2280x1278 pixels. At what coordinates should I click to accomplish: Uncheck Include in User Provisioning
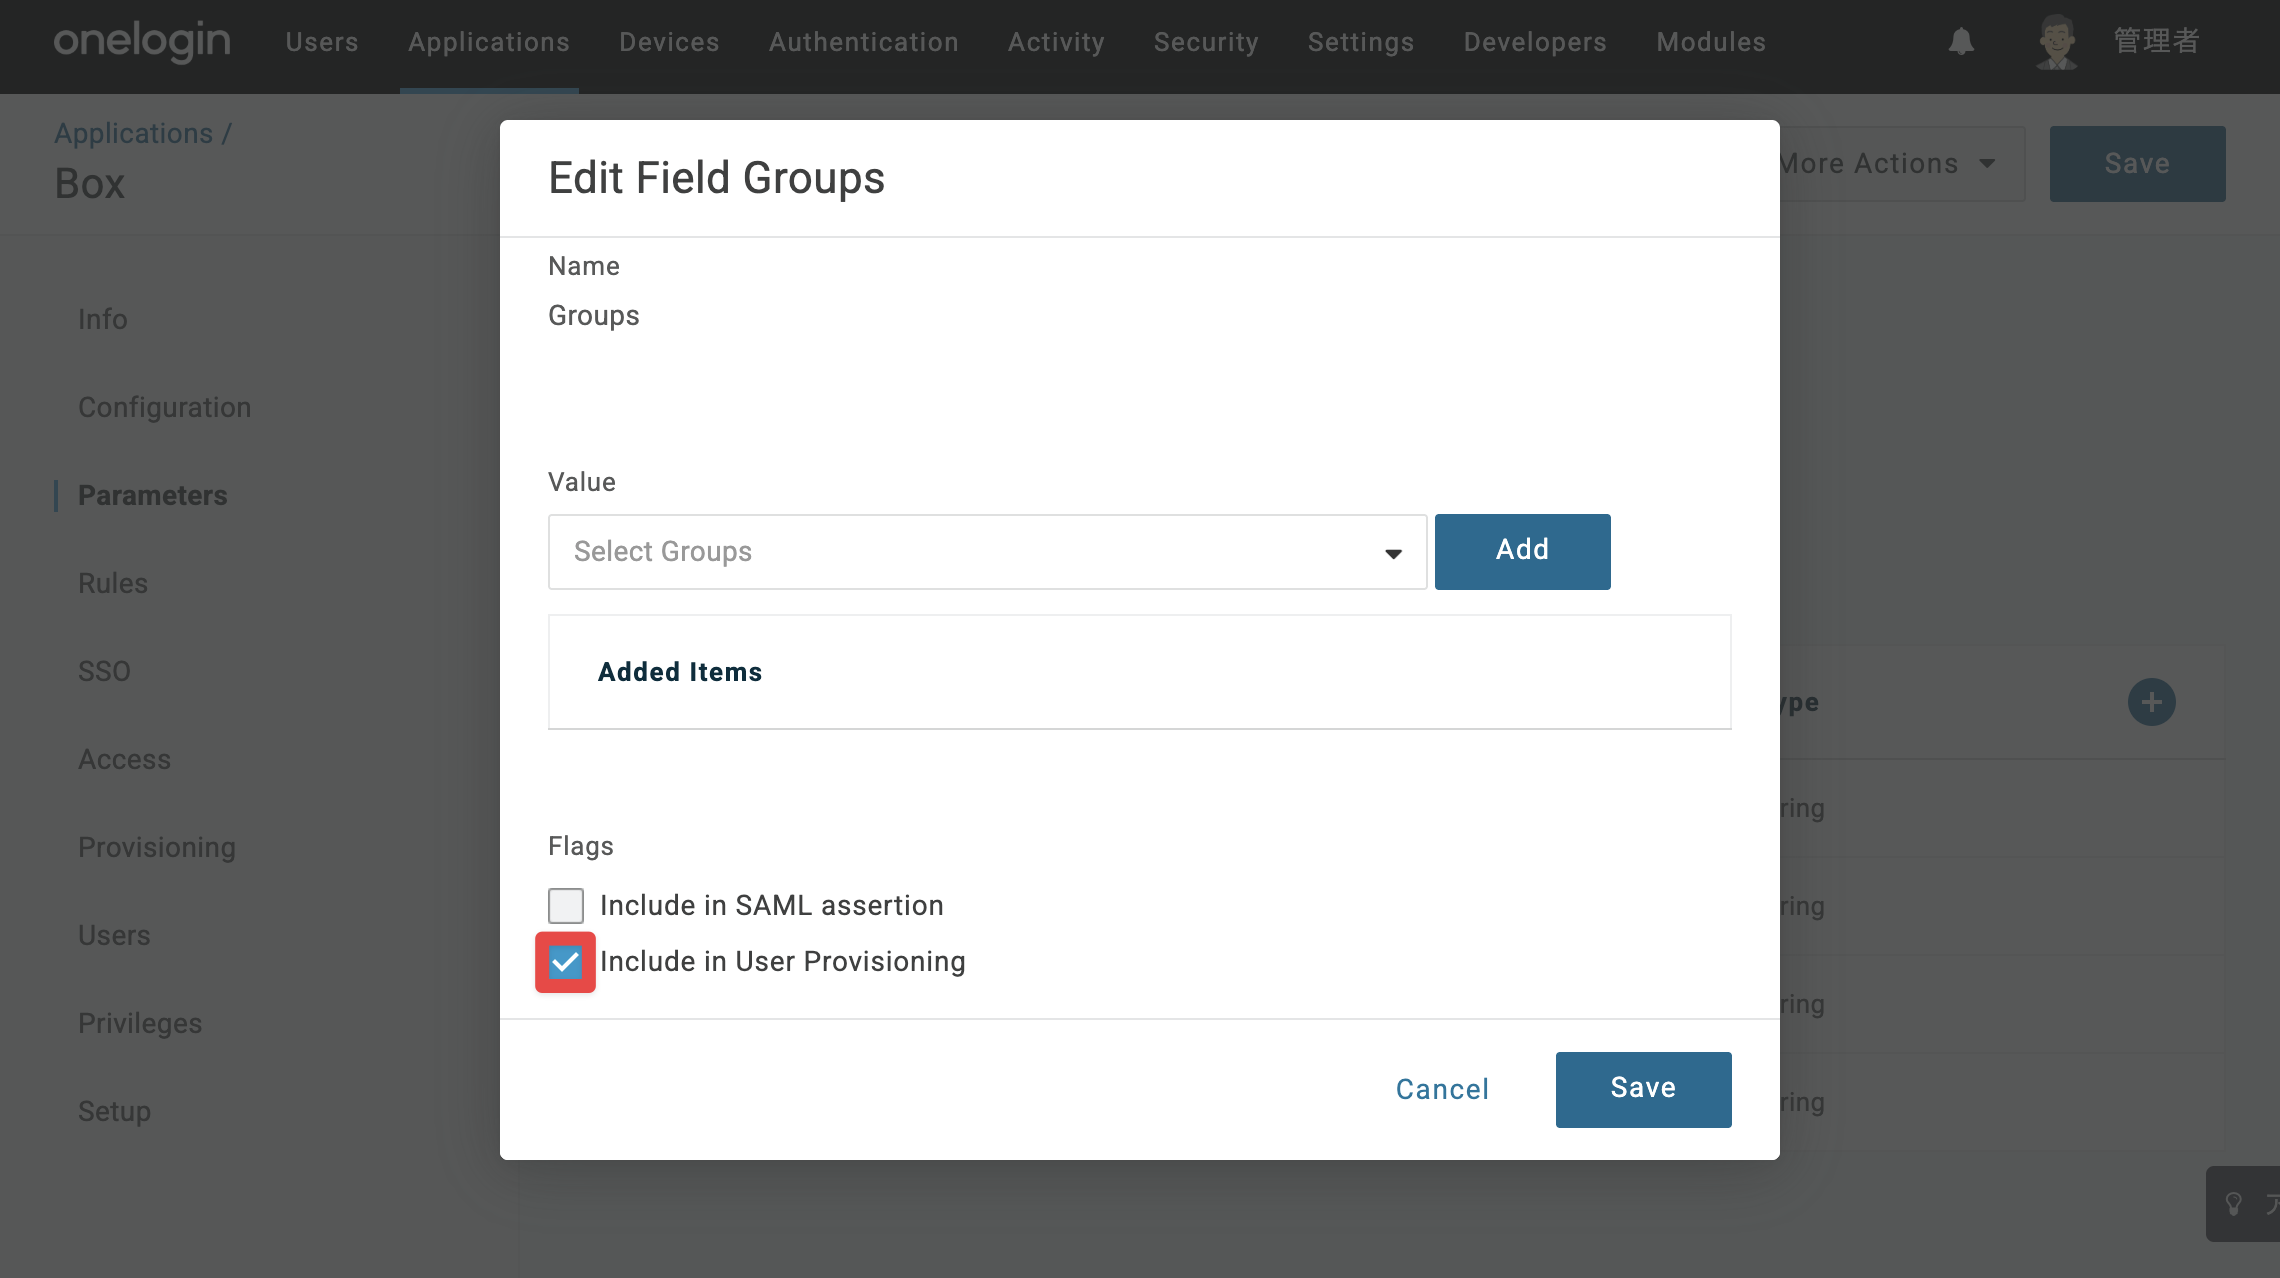(x=566, y=962)
